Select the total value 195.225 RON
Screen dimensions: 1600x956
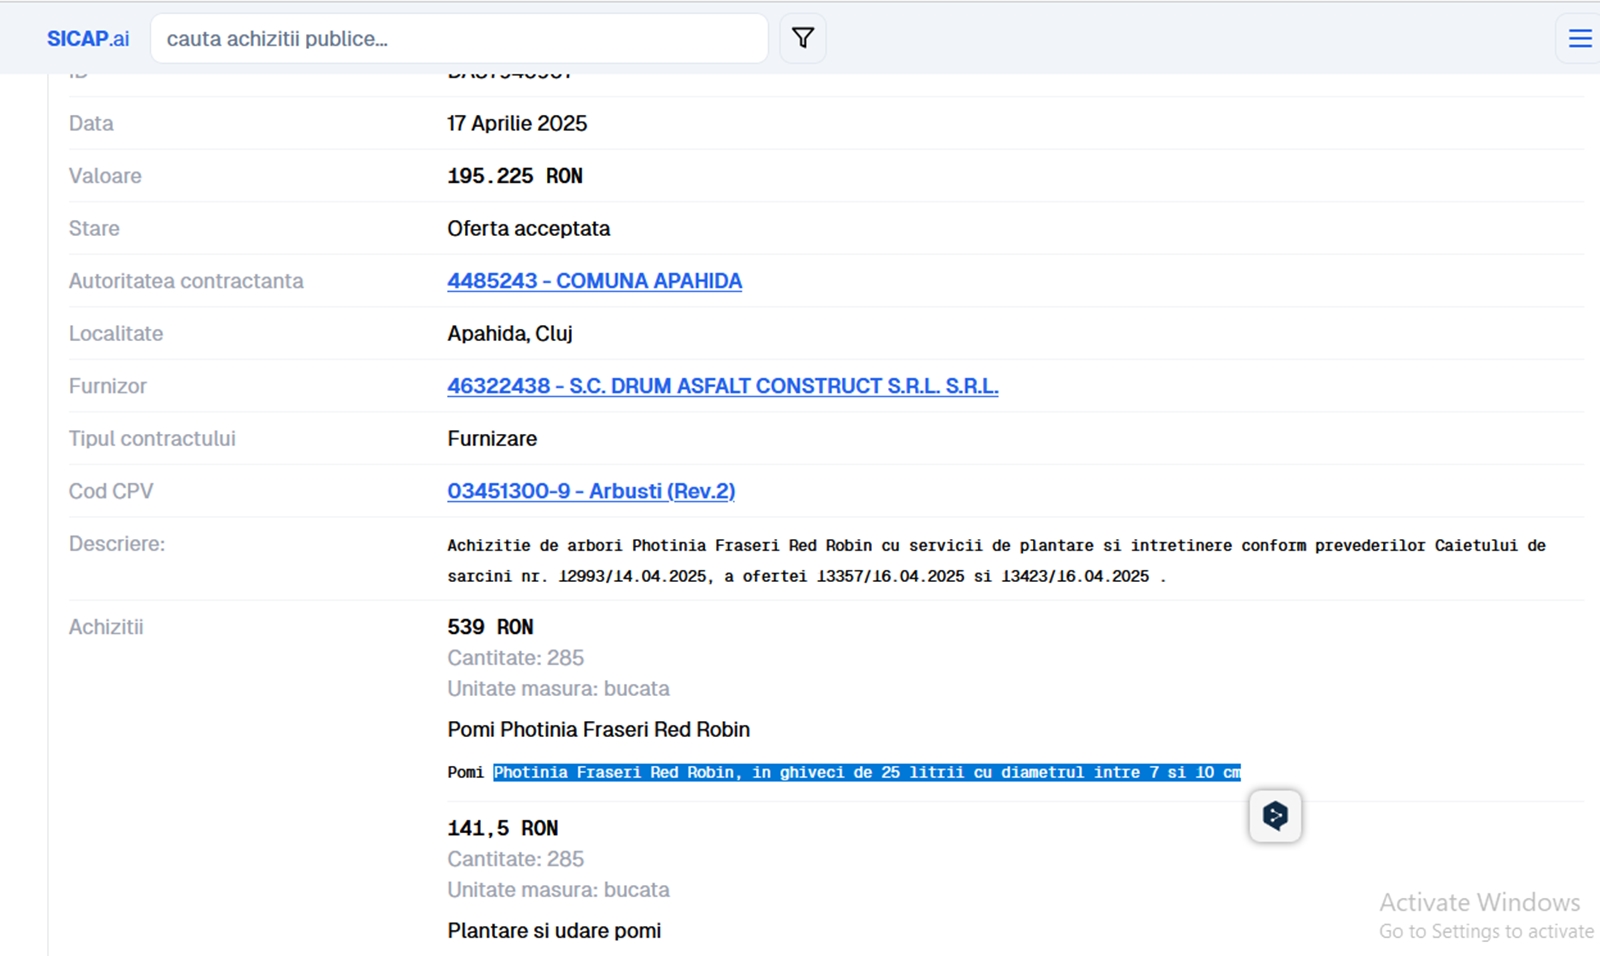514,176
